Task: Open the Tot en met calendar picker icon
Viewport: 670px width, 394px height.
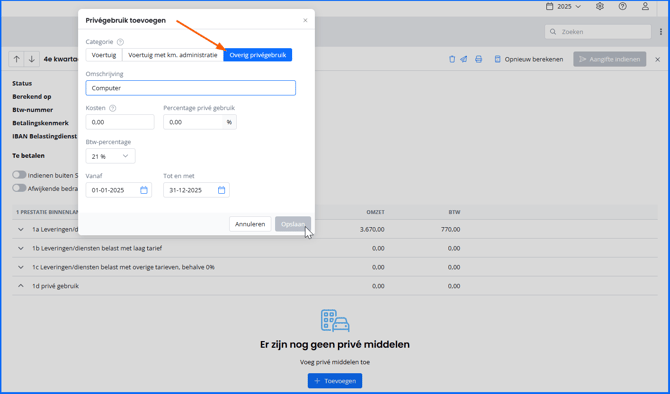Action: pyautogui.click(x=221, y=190)
